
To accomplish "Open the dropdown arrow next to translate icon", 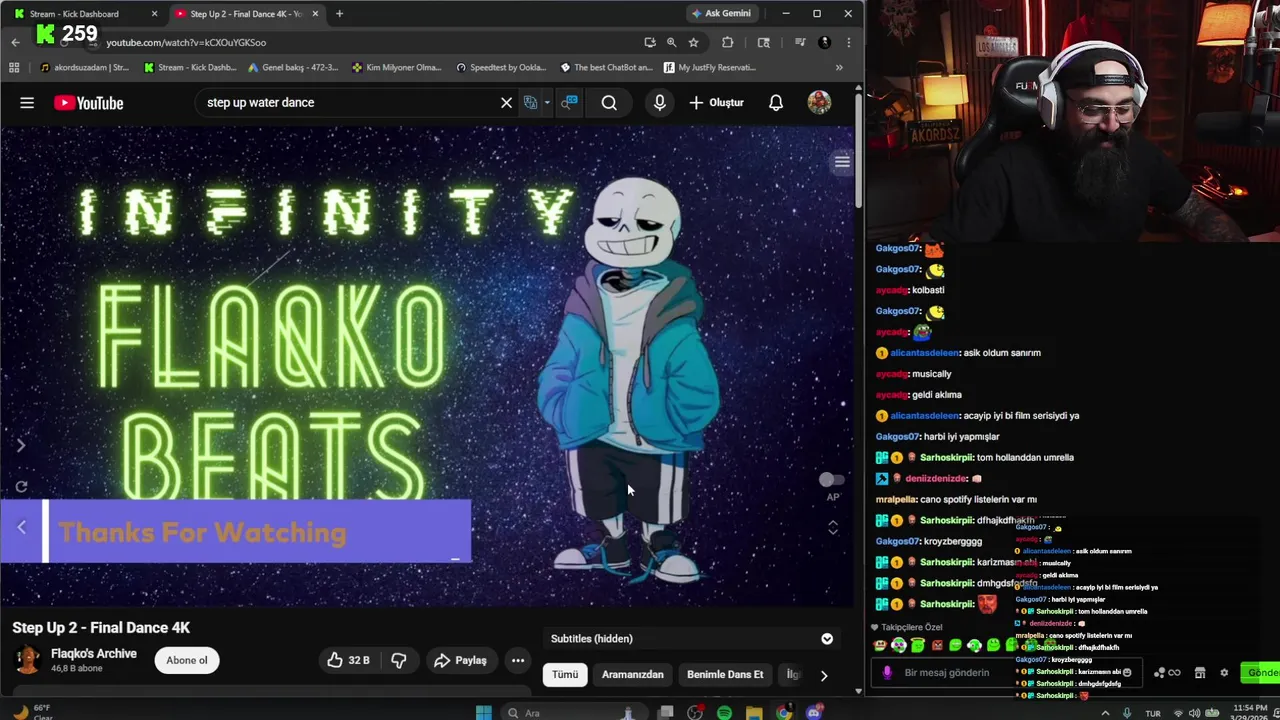I will [547, 103].
